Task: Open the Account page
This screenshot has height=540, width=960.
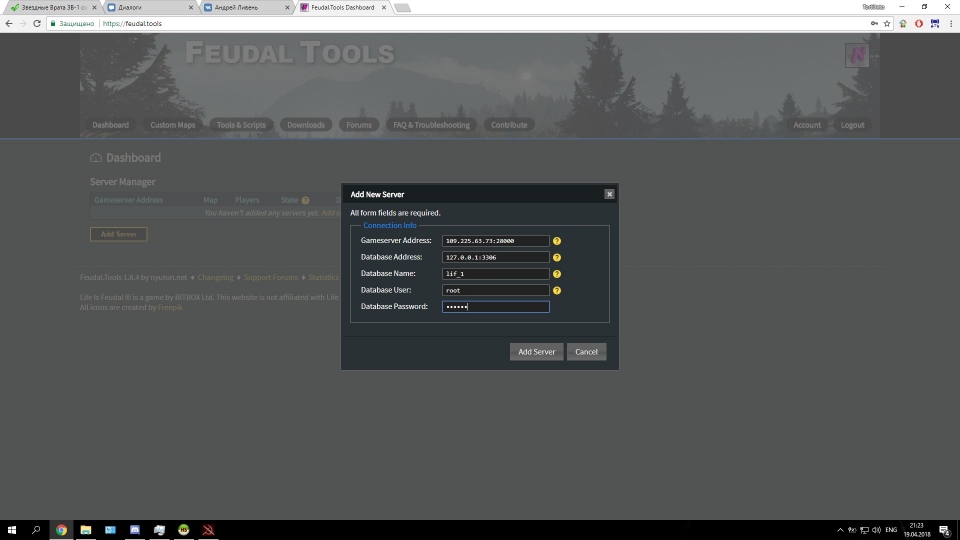Action: pos(807,125)
